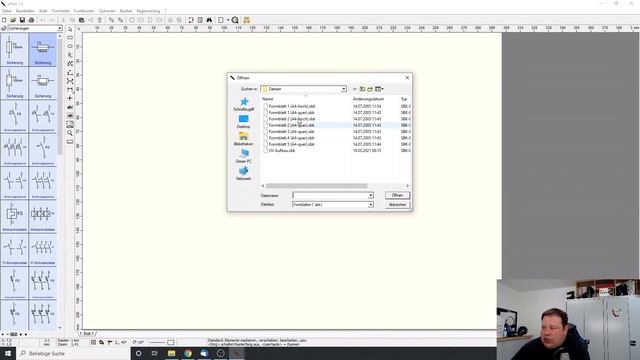The width and height of the screenshot is (640, 360).
Task: Open the Suchen in folder dropdown
Action: [344, 89]
